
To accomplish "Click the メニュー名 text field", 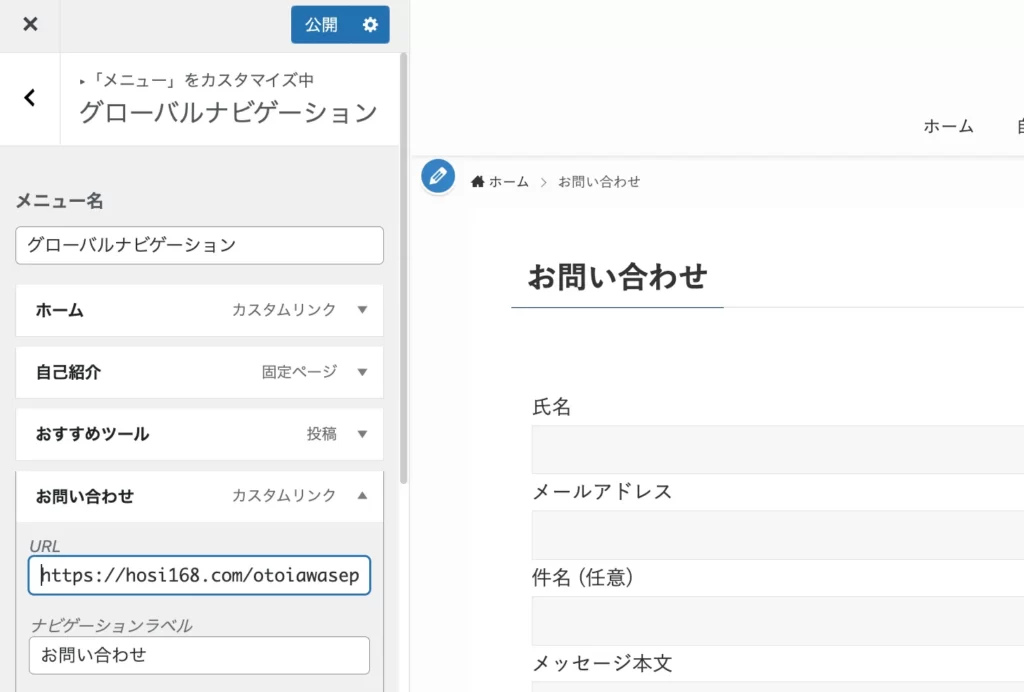I will tap(199, 245).
